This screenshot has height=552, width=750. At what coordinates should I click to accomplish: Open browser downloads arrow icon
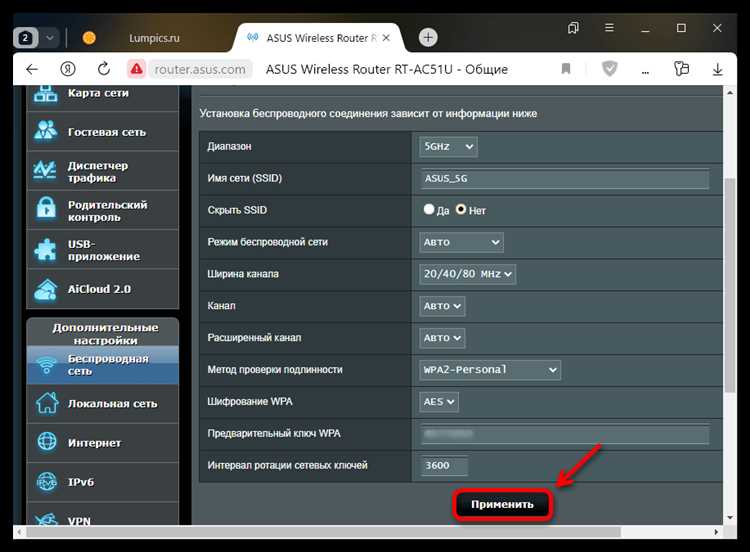pos(717,69)
